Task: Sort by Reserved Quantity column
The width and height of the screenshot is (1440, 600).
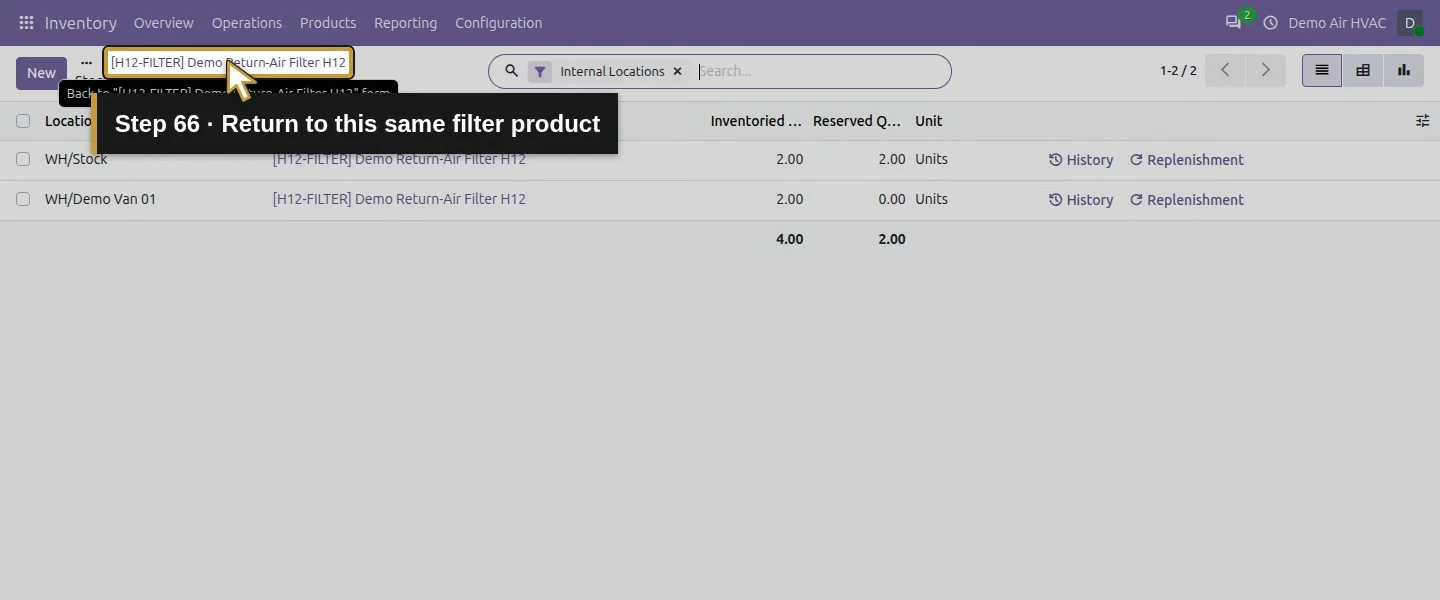Action: point(857,121)
